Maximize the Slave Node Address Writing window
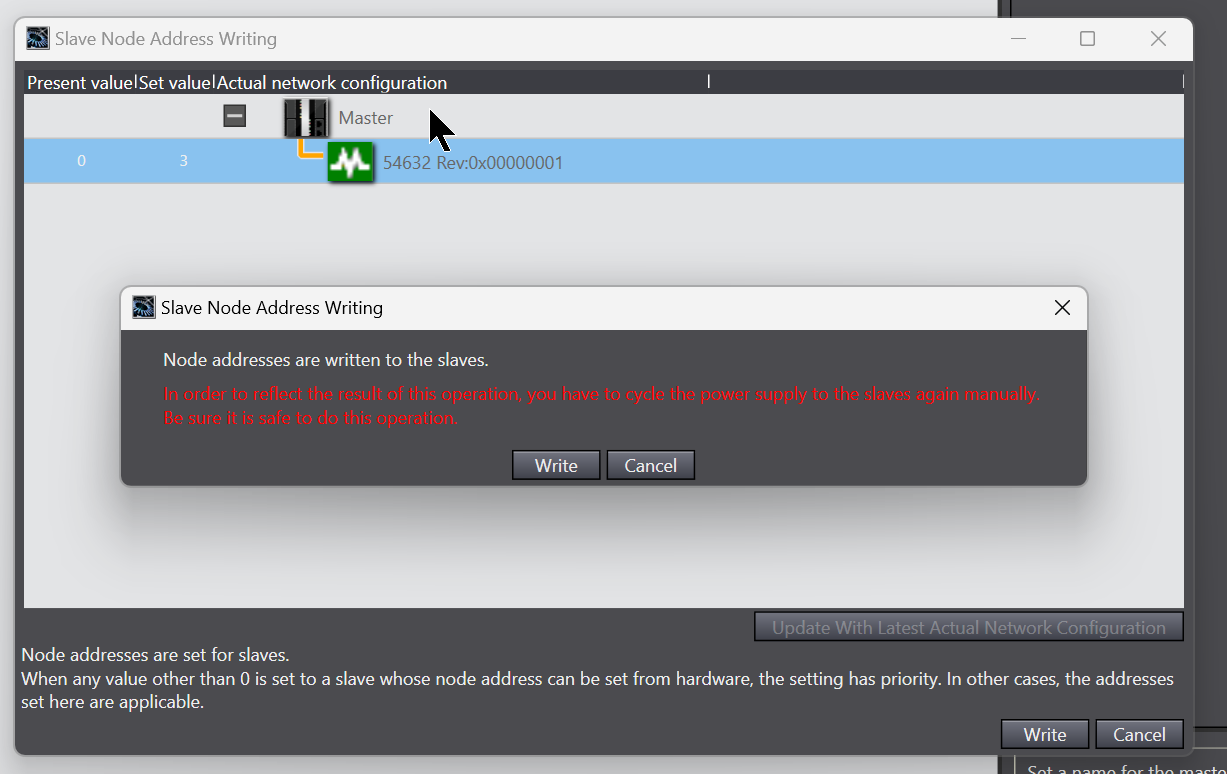Viewport: 1227px width, 774px height. [1087, 39]
